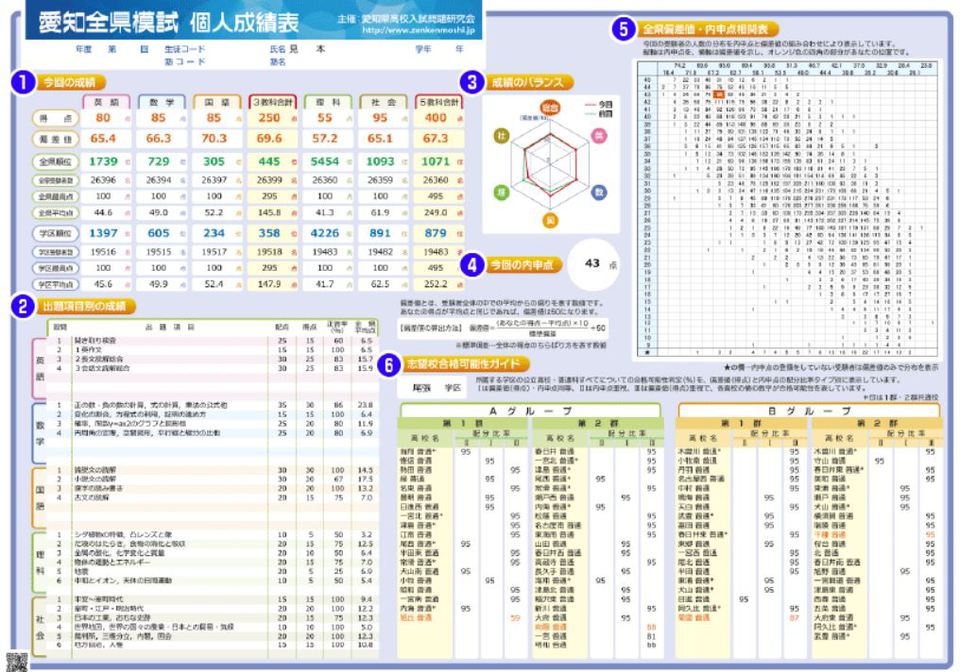Click the 国語 deviation value 70.3

click(x=214, y=139)
